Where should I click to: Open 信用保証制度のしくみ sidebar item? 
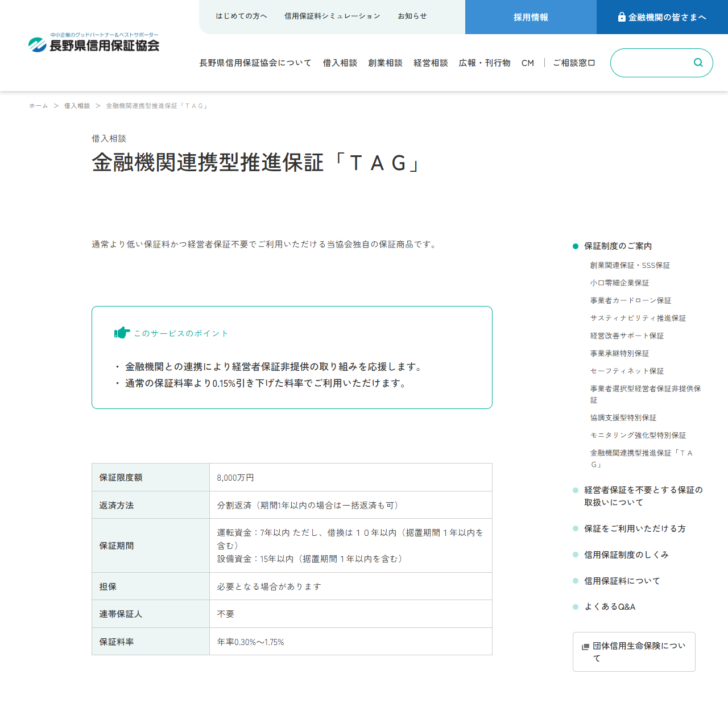pyautogui.click(x=626, y=554)
